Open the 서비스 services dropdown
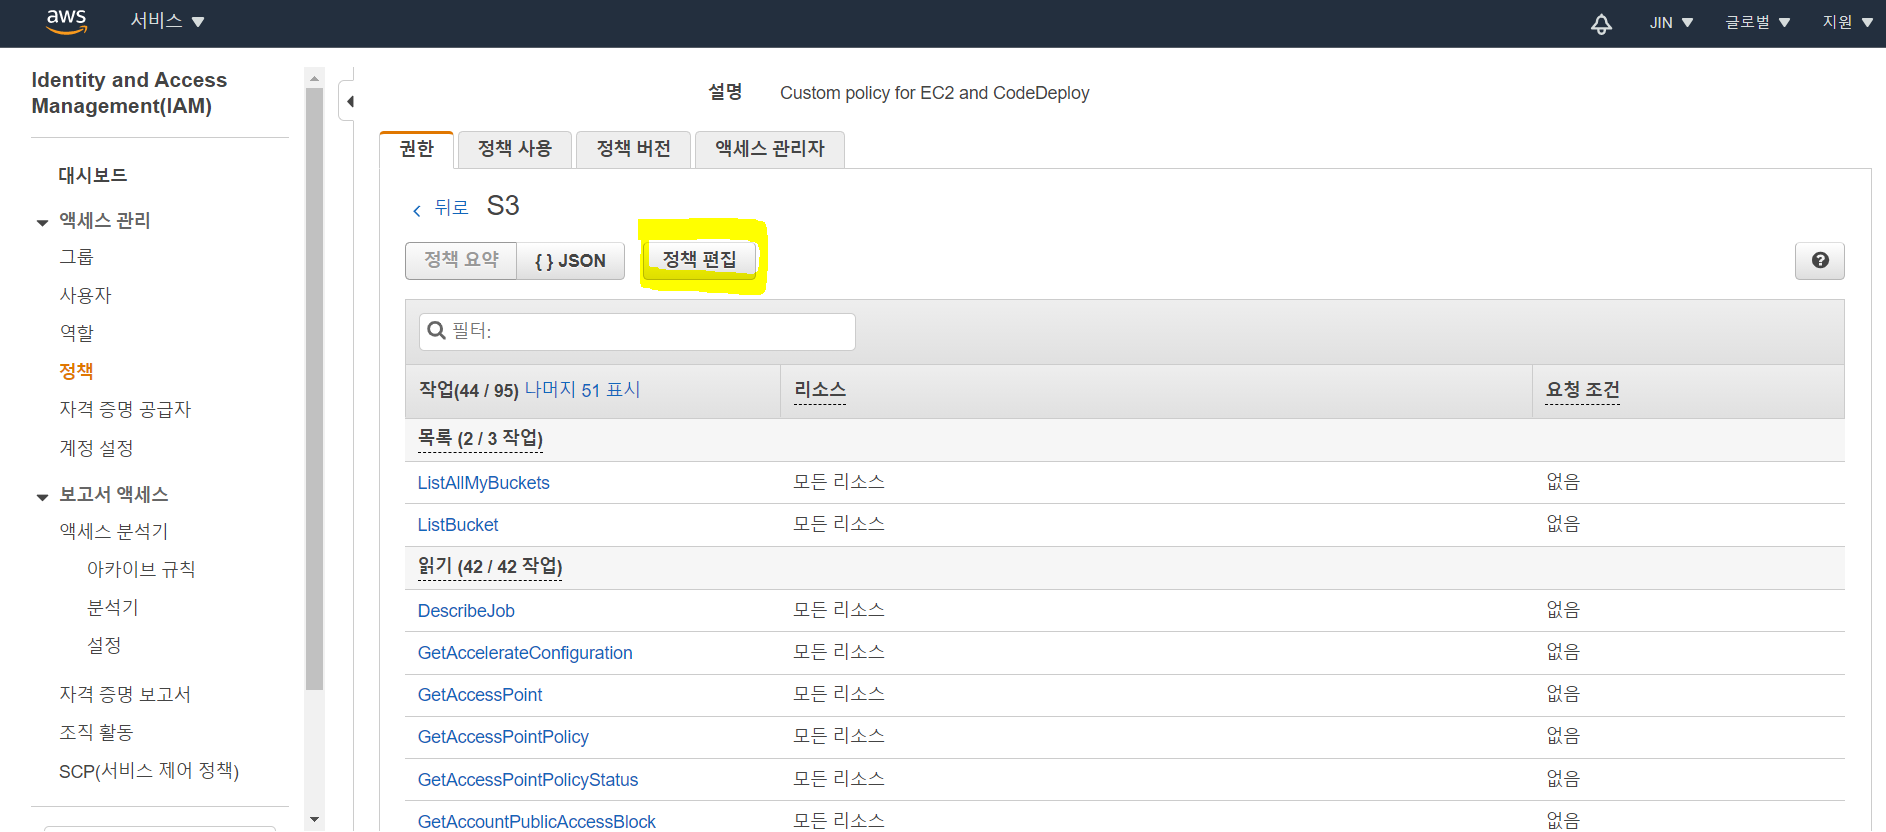 167,21
